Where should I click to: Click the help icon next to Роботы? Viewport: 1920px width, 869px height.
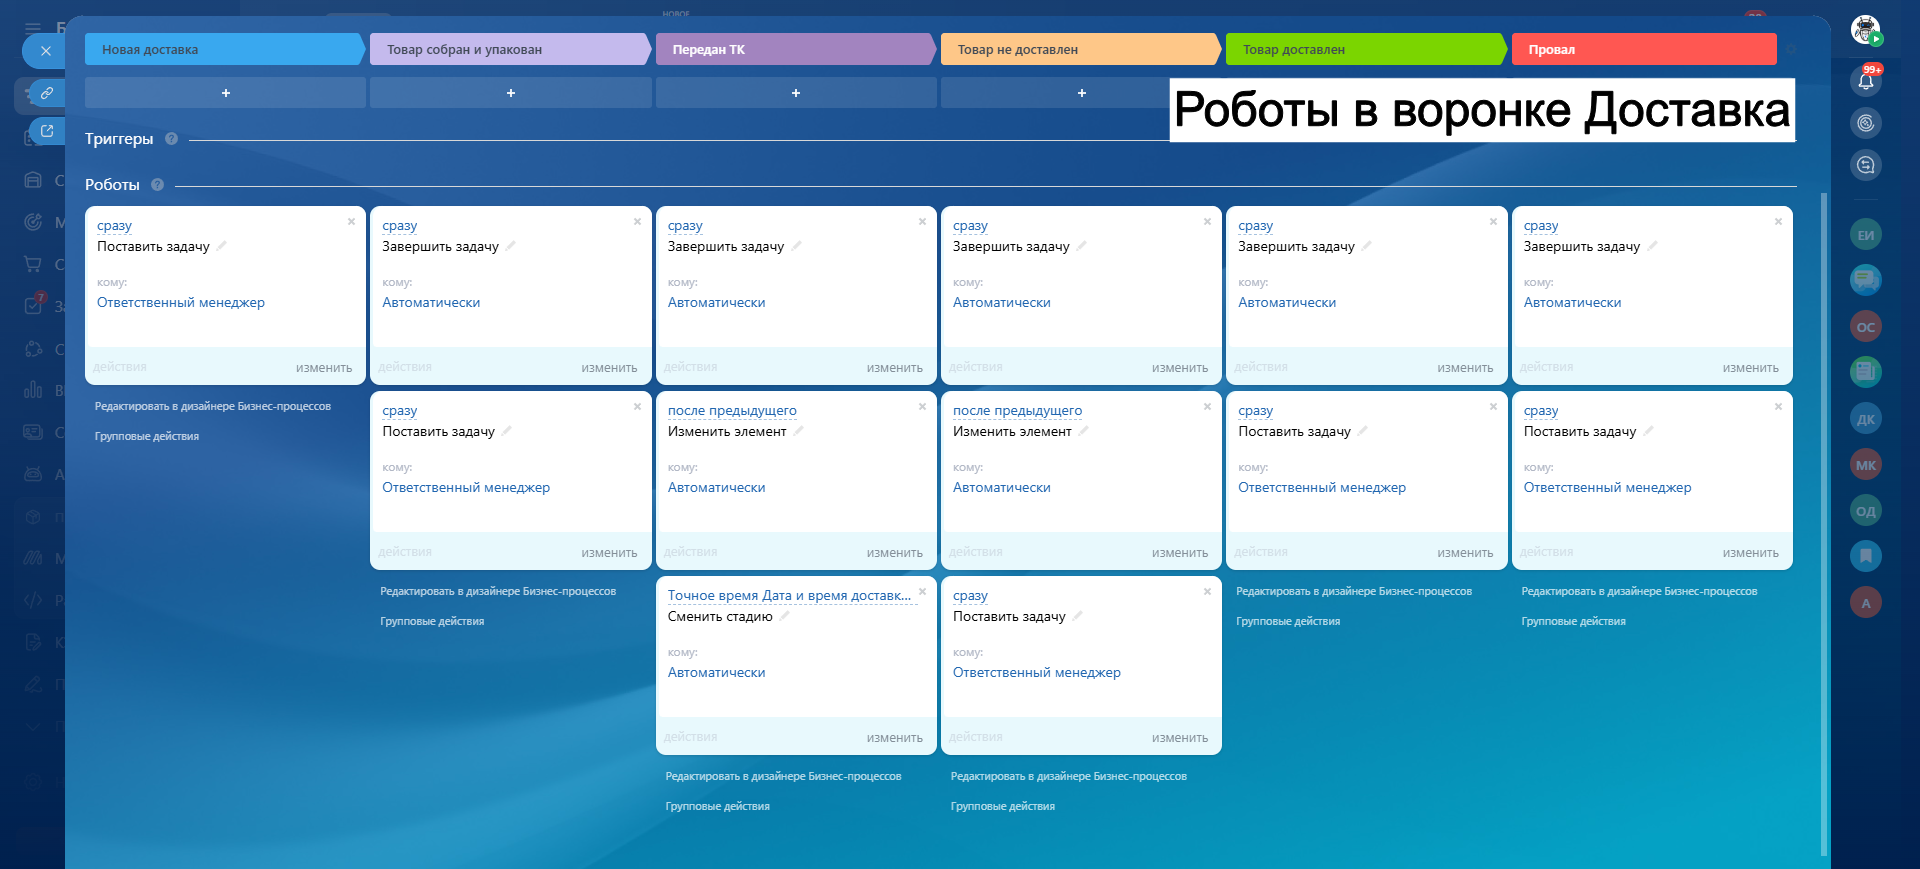(157, 185)
